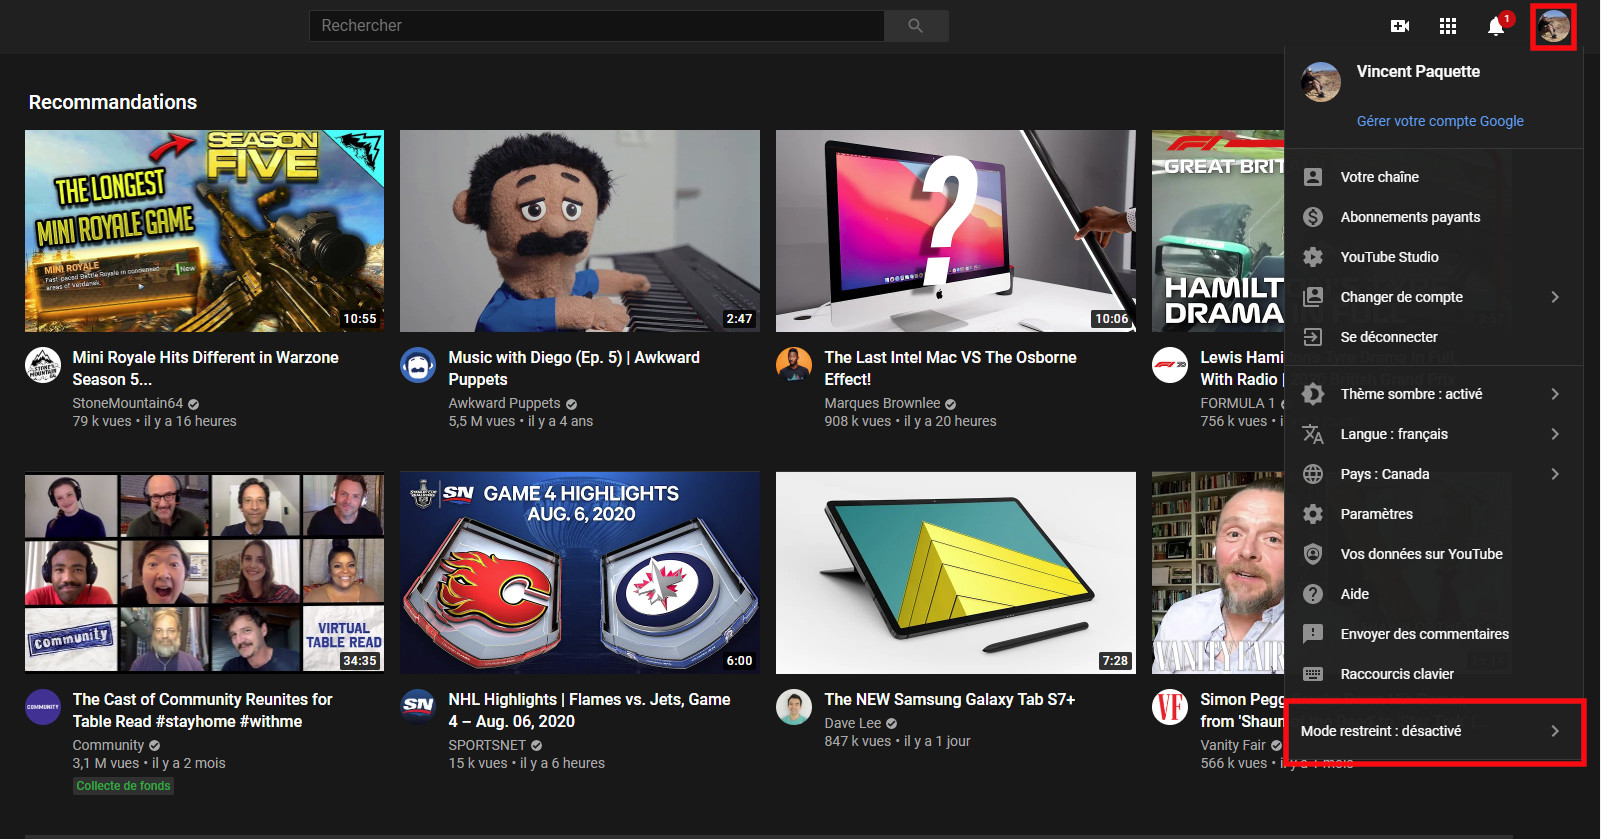Open The NEW Samsung Galaxy Tab S7+ title
This screenshot has height=839, width=1601.
[x=949, y=700]
